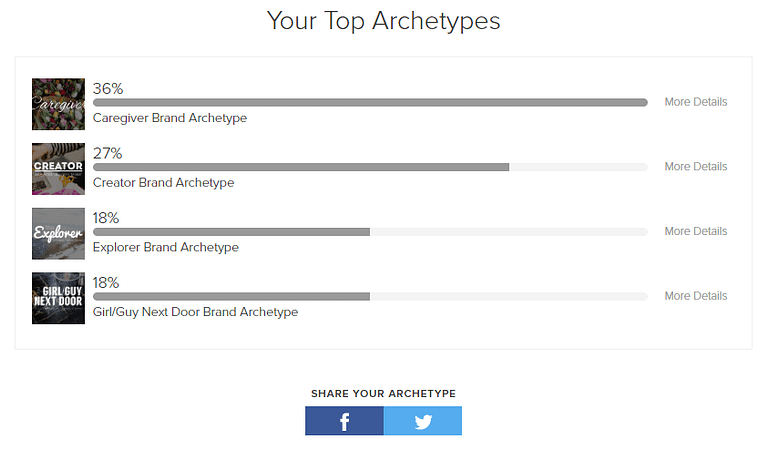View More Details for Caregiver archetype

coord(696,102)
